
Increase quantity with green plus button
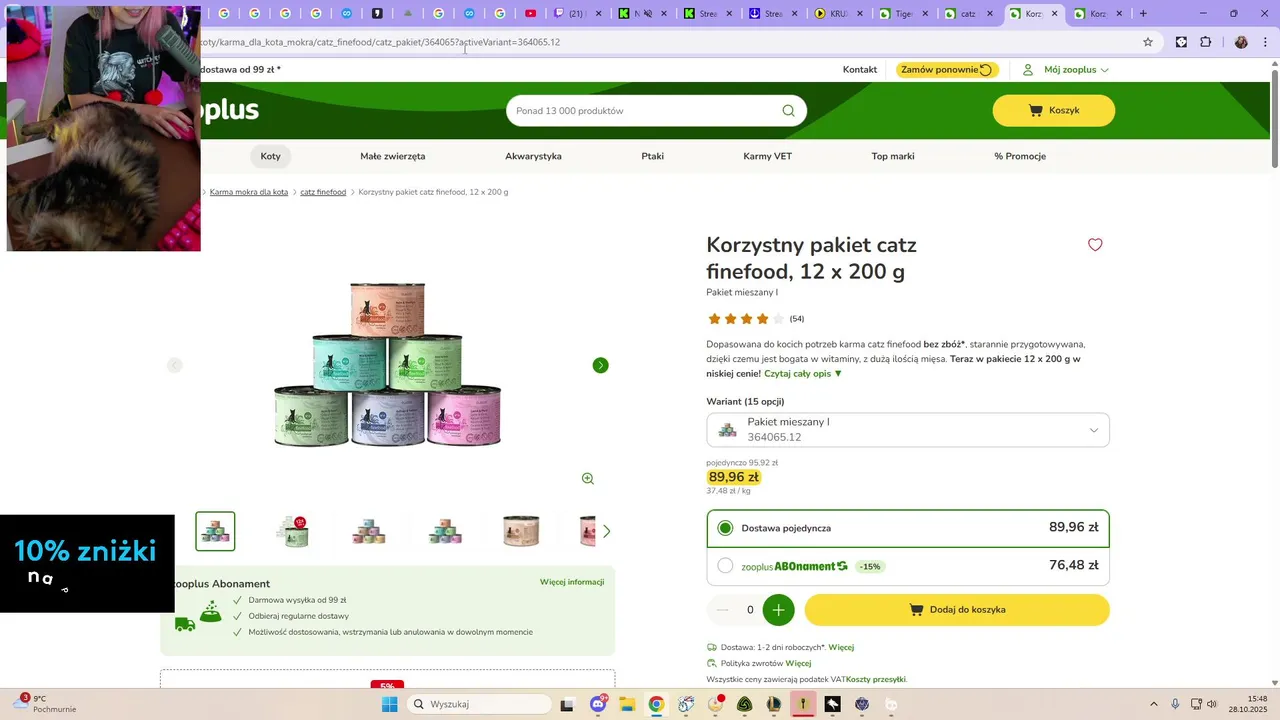click(778, 610)
